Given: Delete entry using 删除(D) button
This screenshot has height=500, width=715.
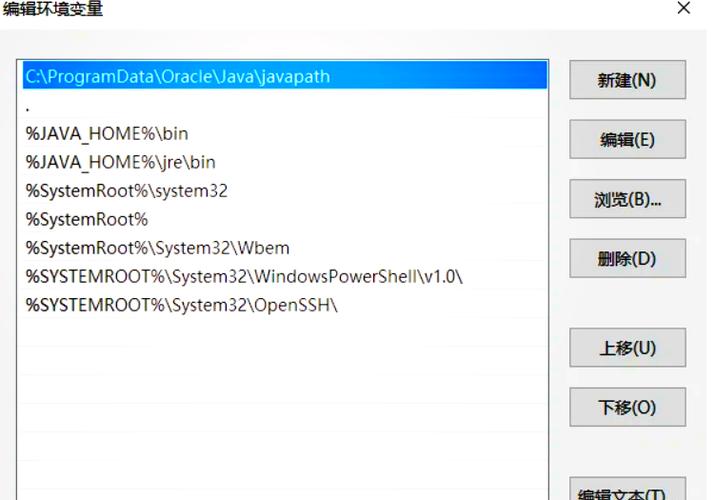Looking at the screenshot, I should tap(627, 259).
